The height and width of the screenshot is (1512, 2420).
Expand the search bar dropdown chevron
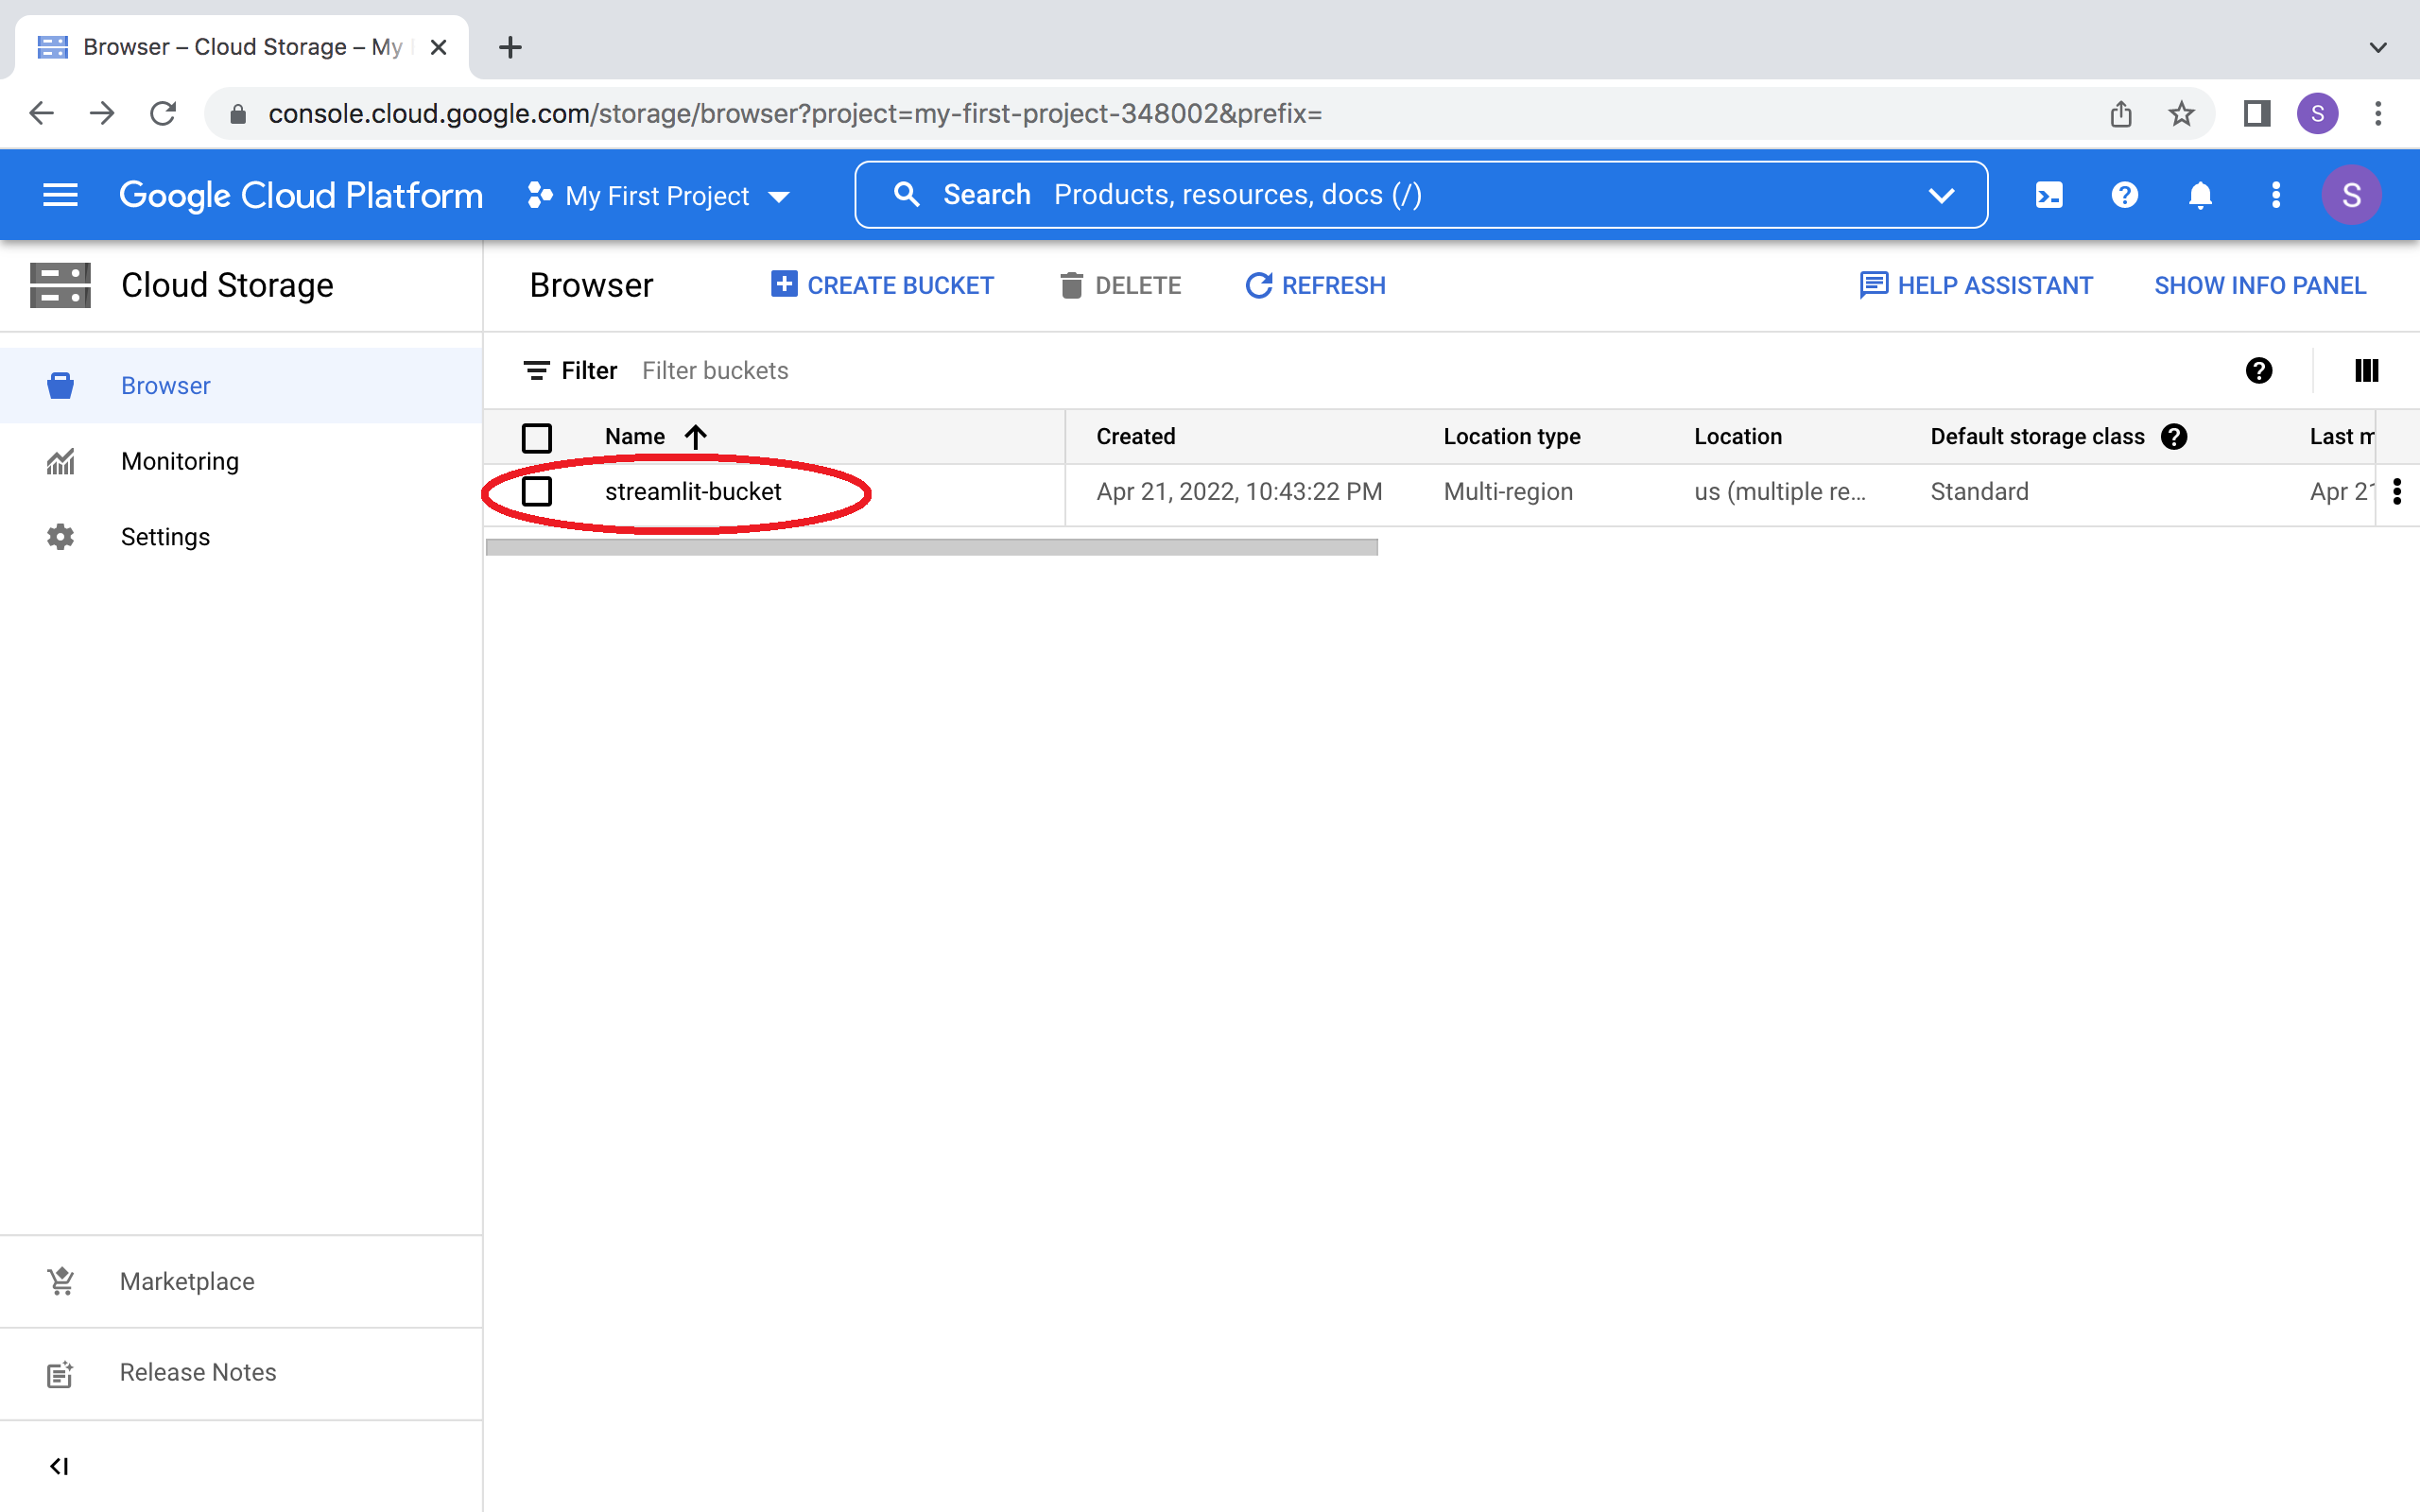click(x=1941, y=195)
